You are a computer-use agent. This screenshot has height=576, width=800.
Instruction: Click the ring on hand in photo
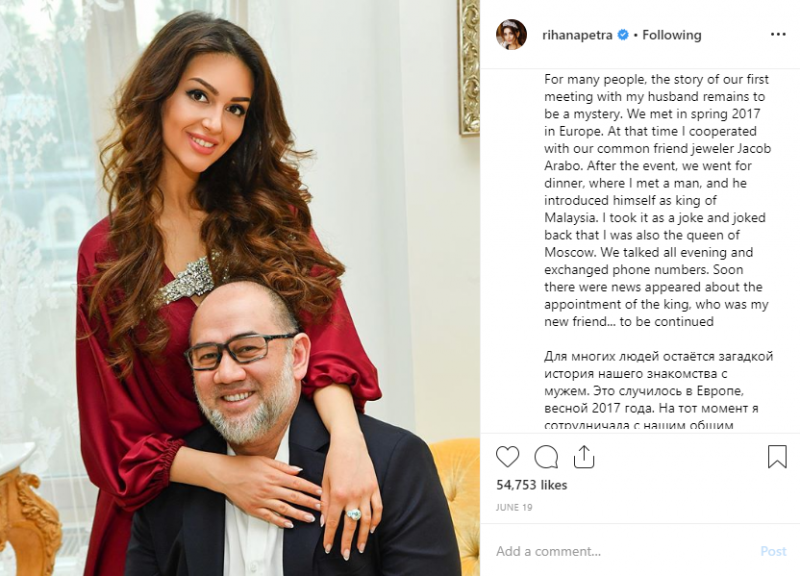[353, 514]
